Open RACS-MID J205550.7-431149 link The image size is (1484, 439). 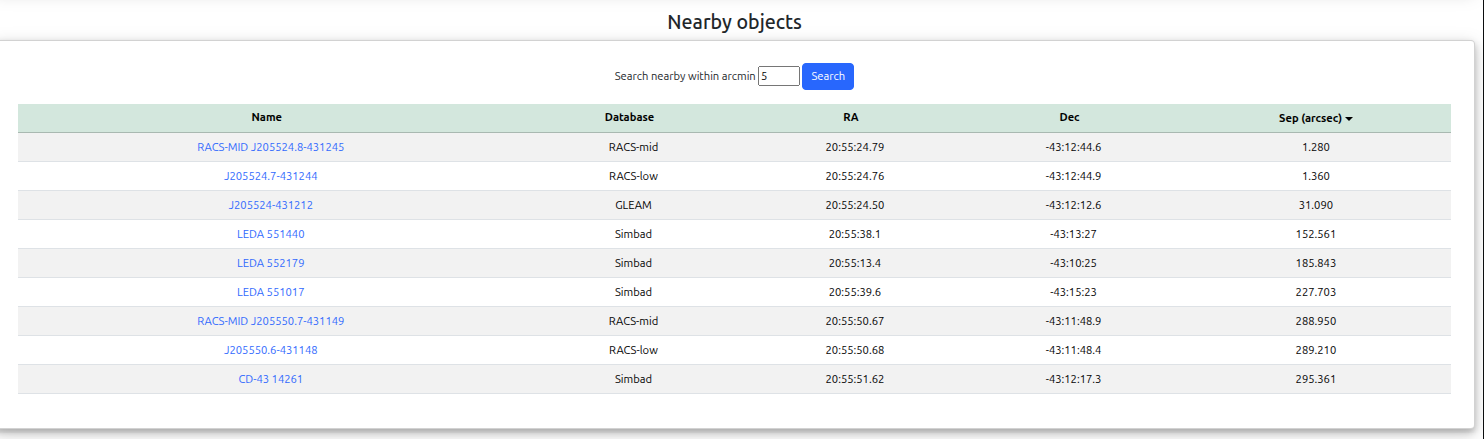pos(271,321)
